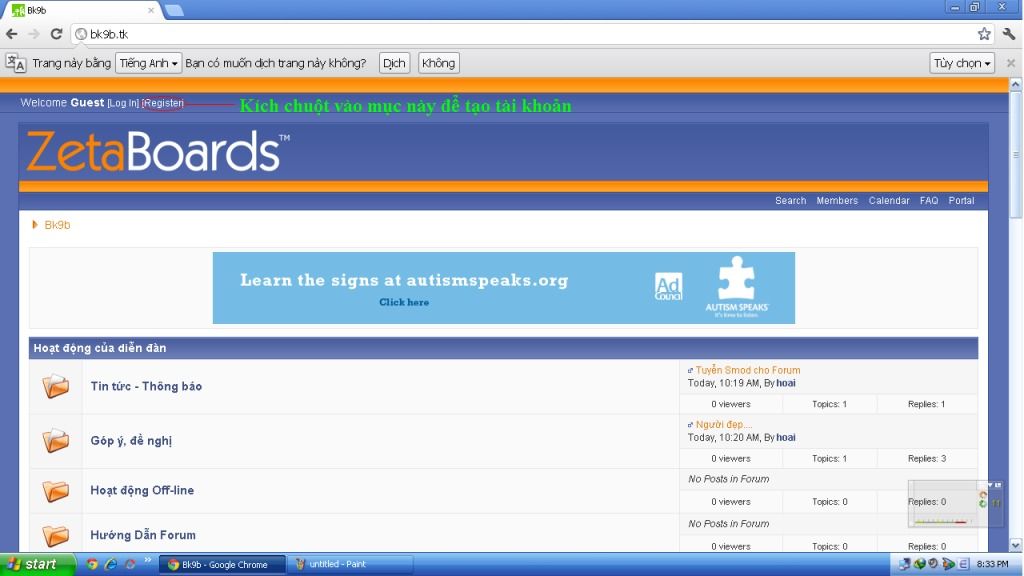Open the Tuyển Smod cho Forum topic
Image resolution: width=1024 pixels, height=576 pixels.
748,370
